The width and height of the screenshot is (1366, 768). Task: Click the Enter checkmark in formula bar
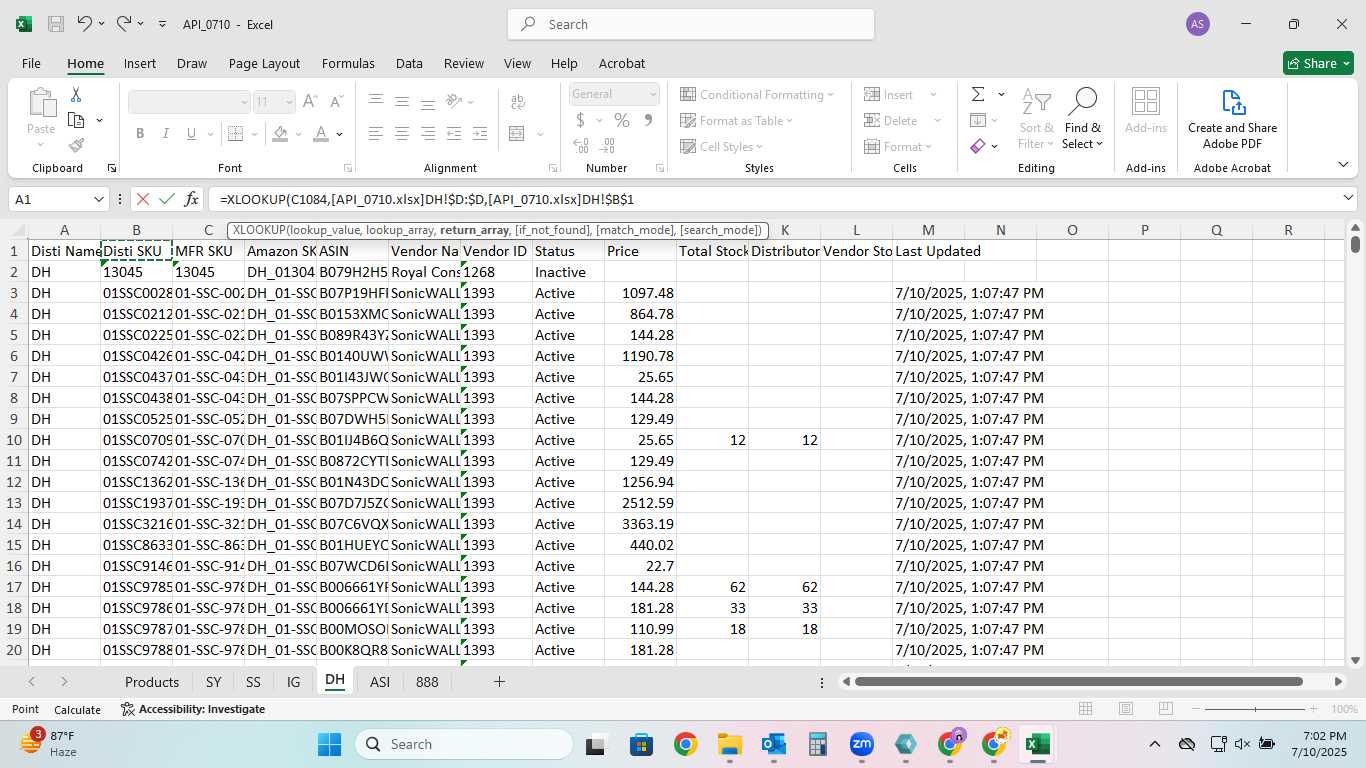[x=167, y=199]
